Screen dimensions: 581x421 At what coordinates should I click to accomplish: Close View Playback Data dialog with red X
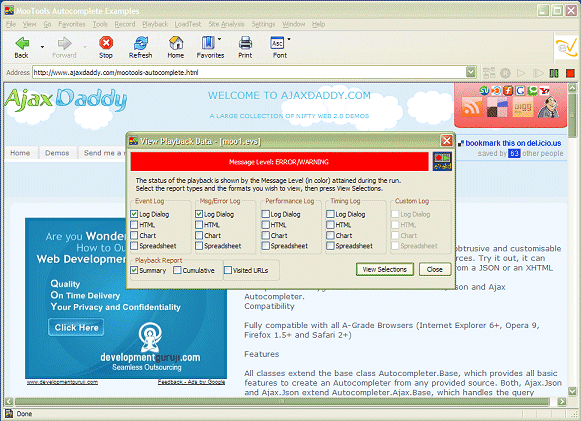click(446, 141)
